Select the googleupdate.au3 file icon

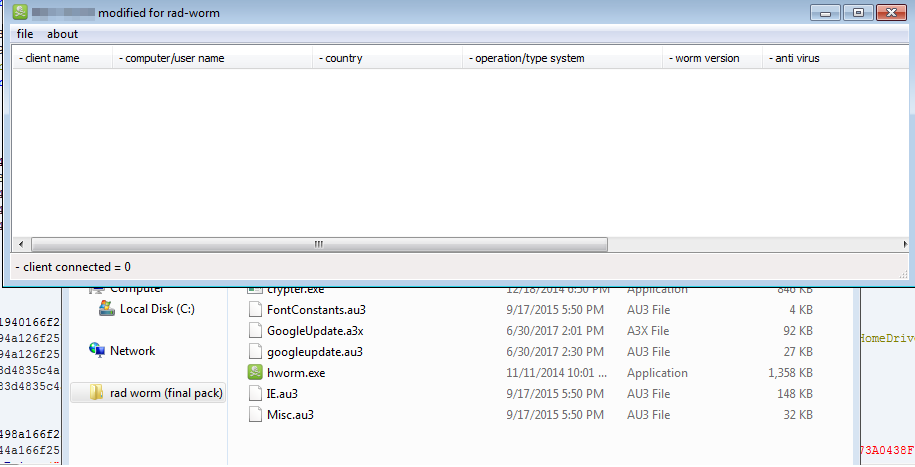point(254,352)
